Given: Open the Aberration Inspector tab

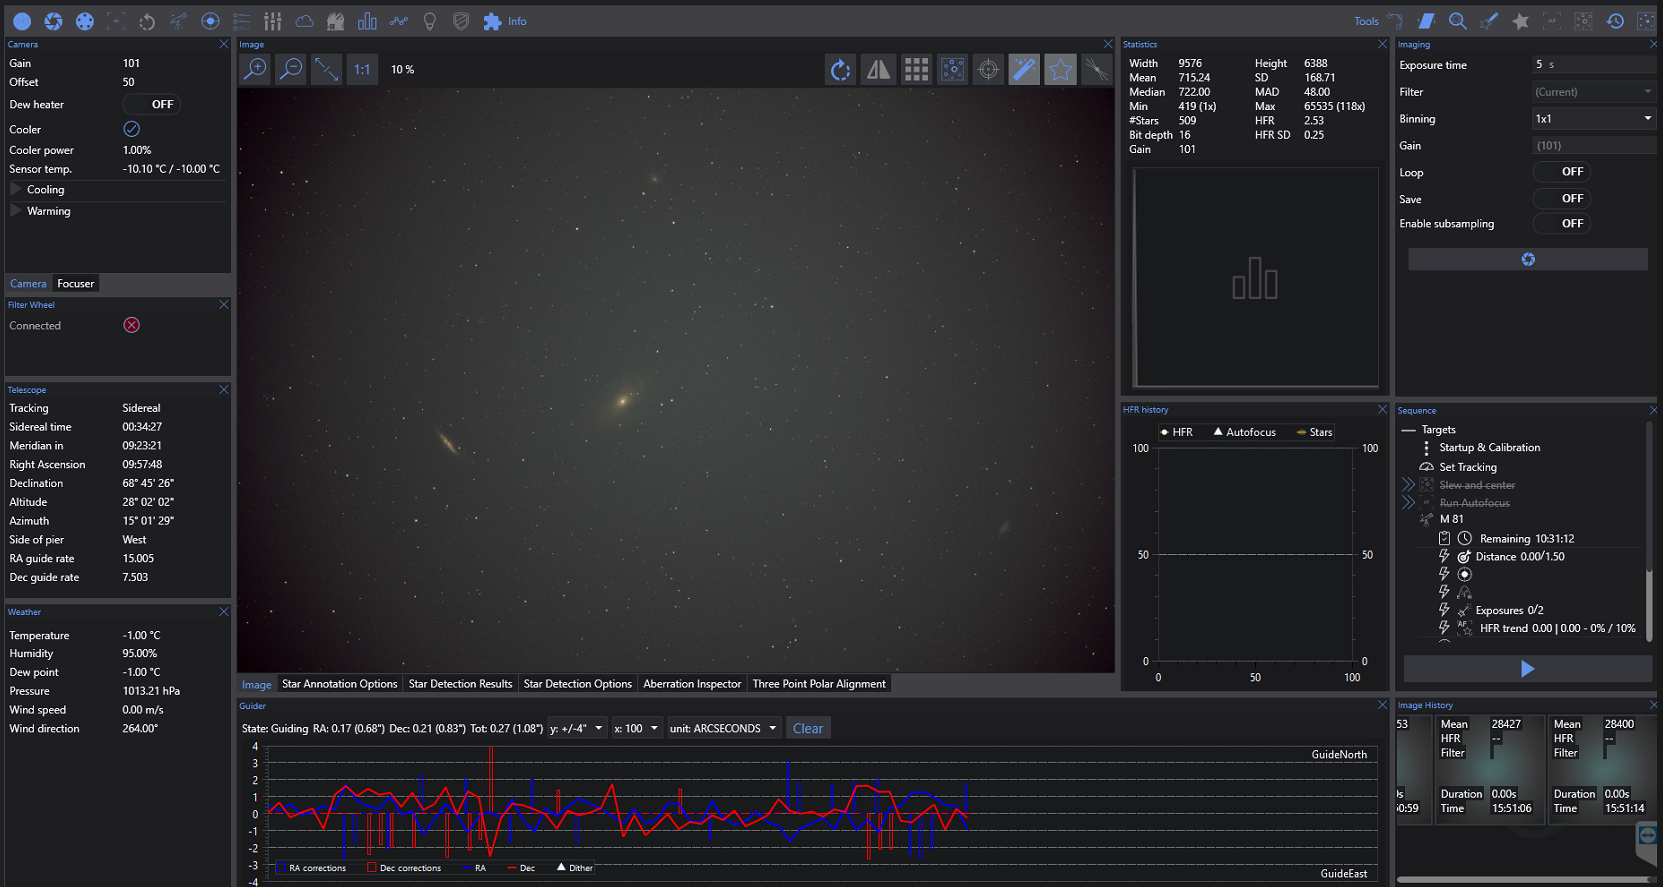Looking at the screenshot, I should coord(692,684).
